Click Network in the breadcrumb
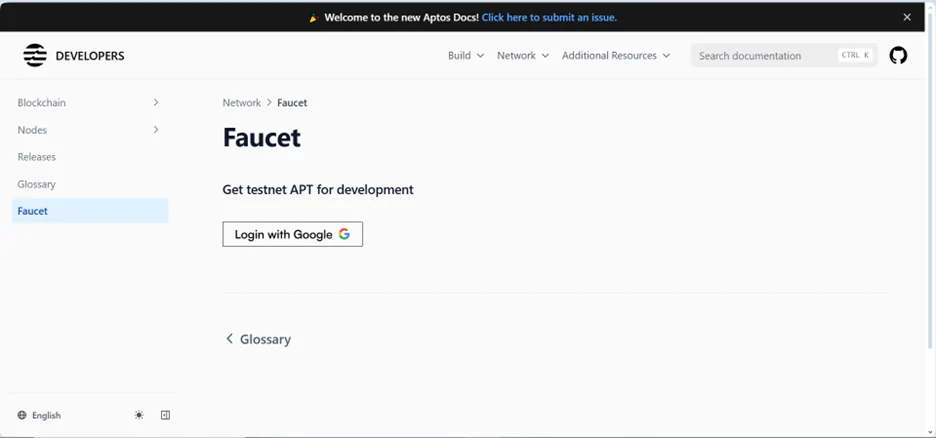Viewport: 936px width, 438px height. coord(242,103)
